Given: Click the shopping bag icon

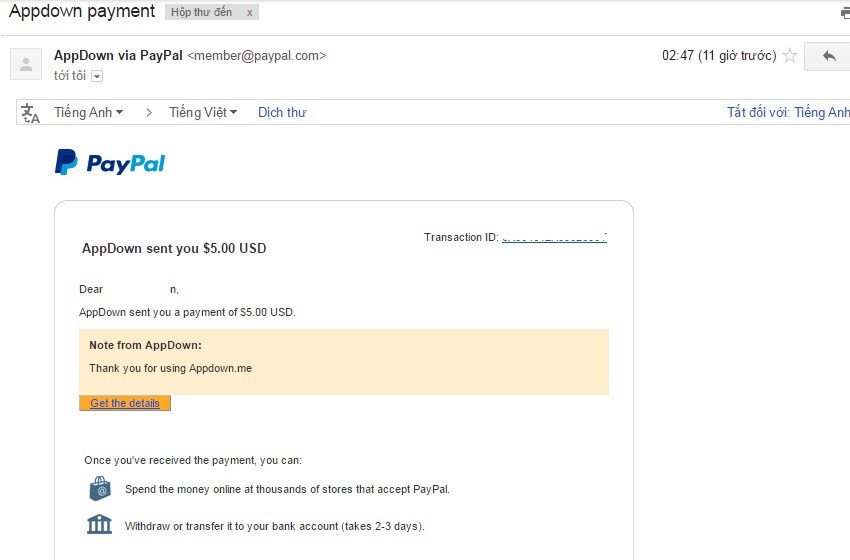Looking at the screenshot, I should (99, 489).
